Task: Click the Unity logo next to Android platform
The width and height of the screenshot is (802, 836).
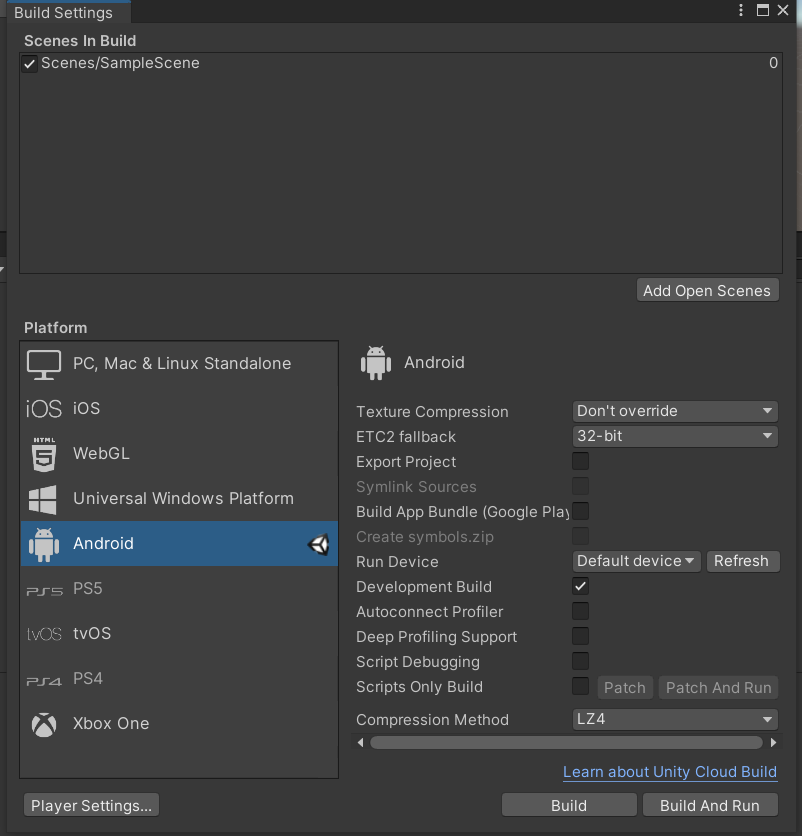Action: pyautogui.click(x=319, y=545)
